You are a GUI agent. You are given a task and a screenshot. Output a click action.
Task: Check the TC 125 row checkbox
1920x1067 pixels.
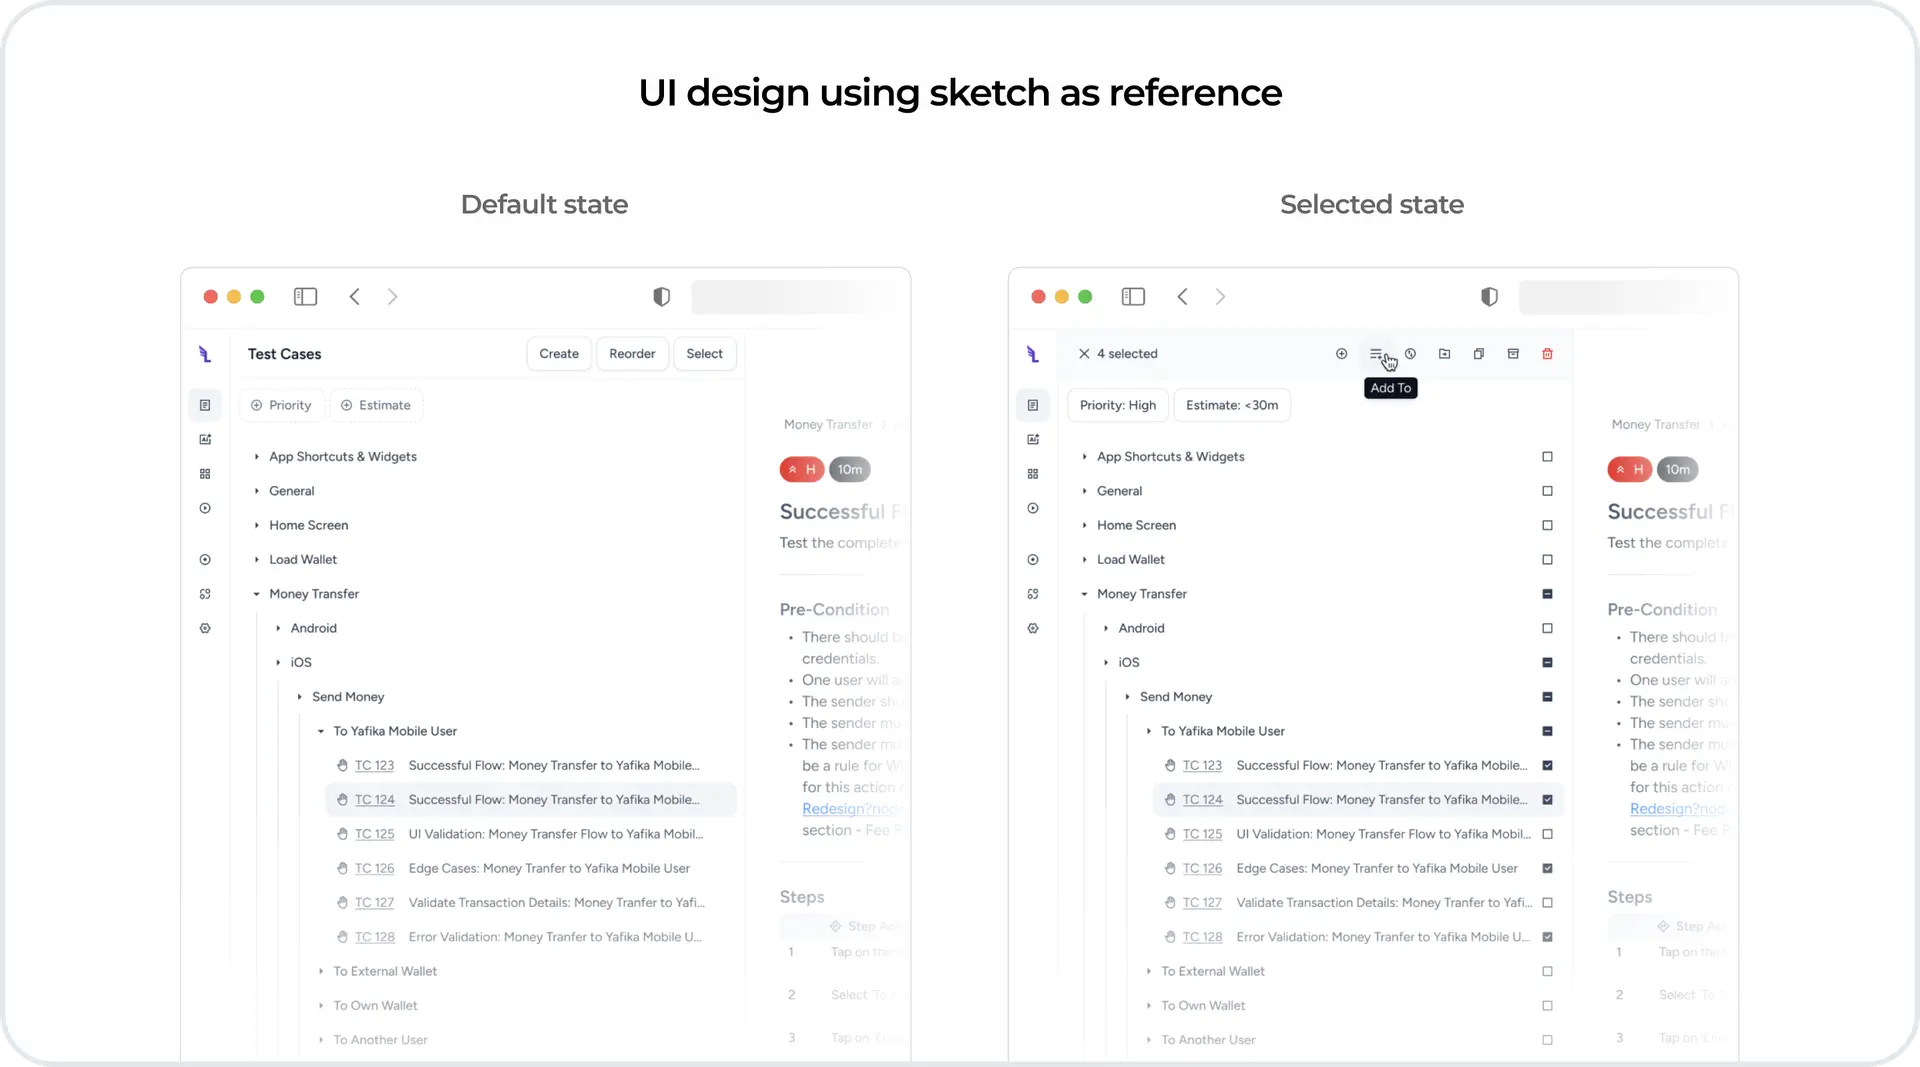click(1547, 834)
